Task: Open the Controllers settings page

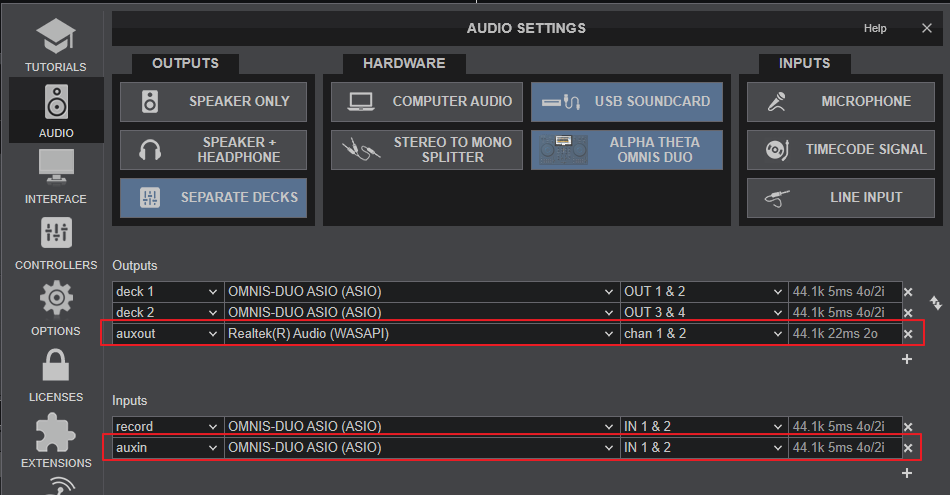Action: click(x=55, y=243)
